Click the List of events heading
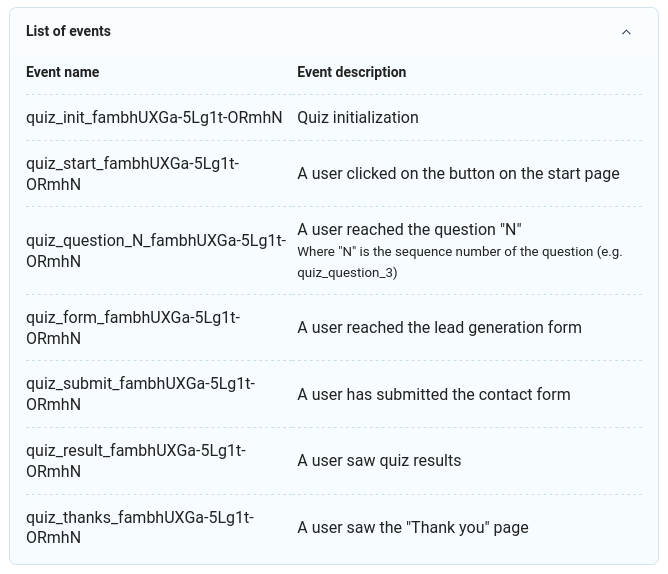This screenshot has width=668, height=574. (x=68, y=31)
